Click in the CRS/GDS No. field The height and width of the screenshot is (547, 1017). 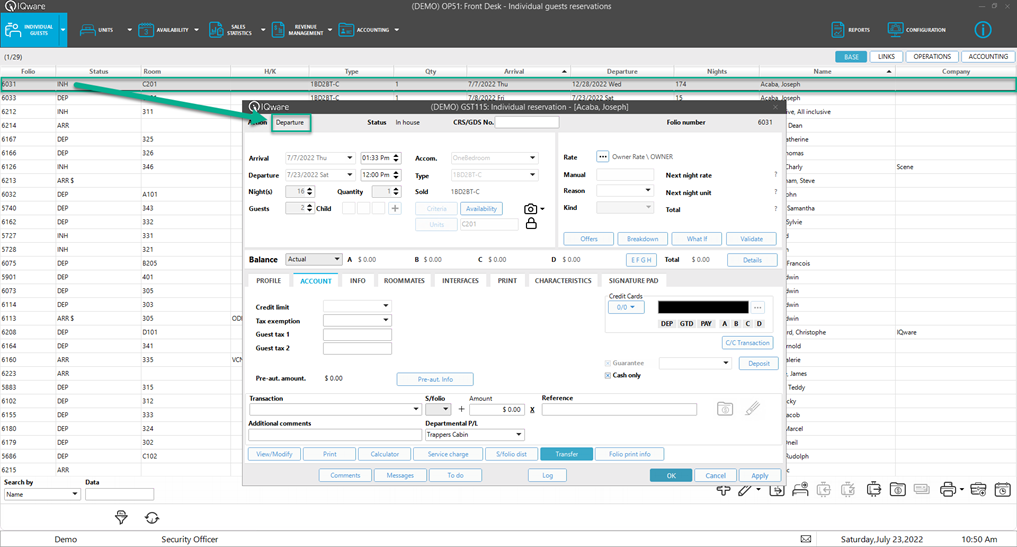(527, 122)
